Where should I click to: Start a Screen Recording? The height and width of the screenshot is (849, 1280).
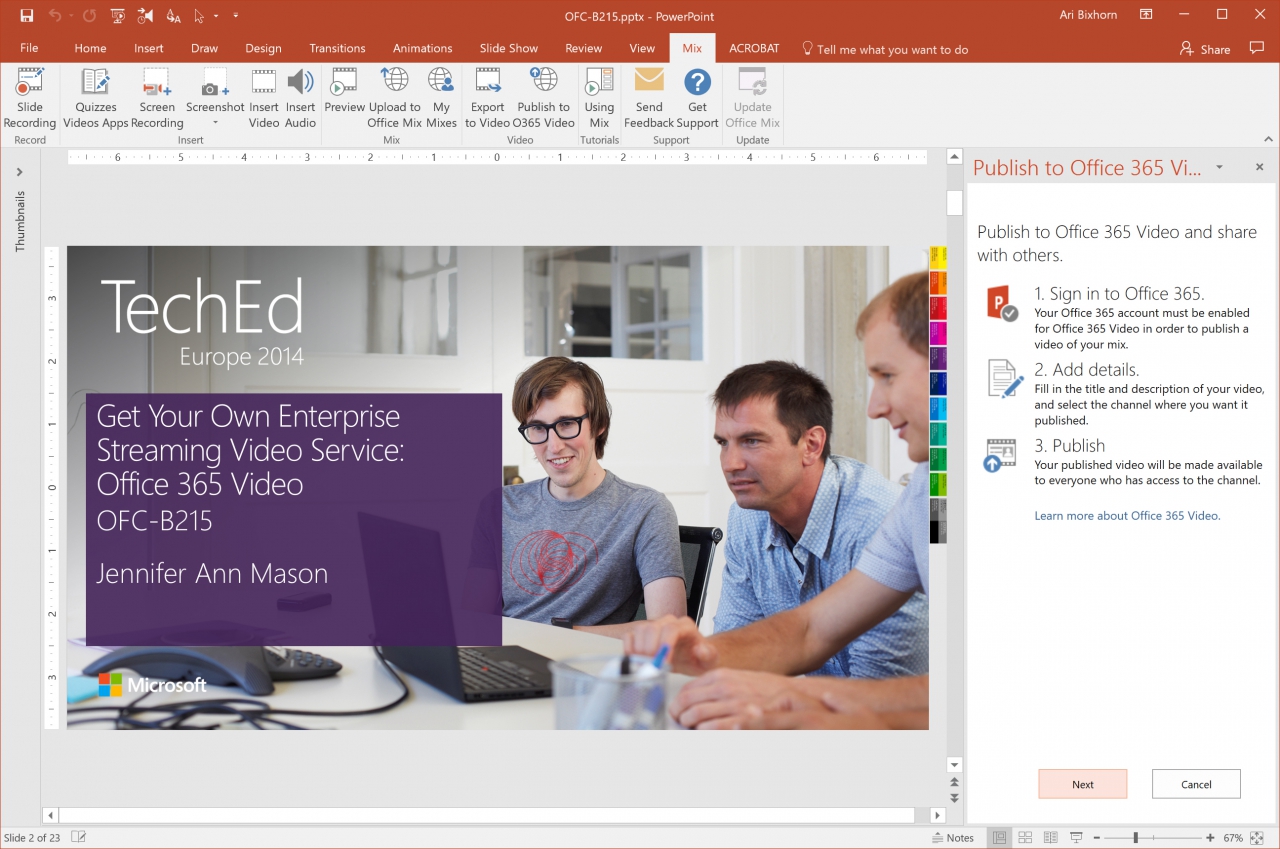[157, 99]
